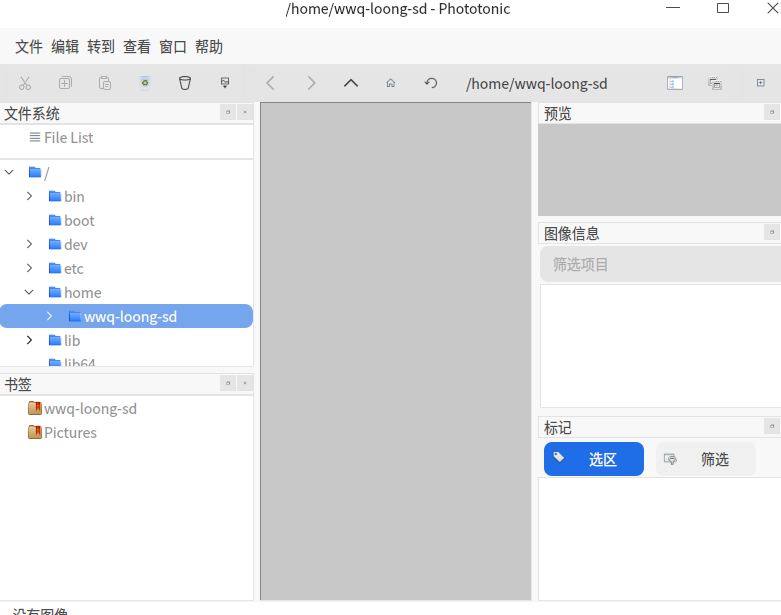Image resolution: width=781 pixels, height=615 pixels.
Task: Select the lib folder in tree
Action: tap(72, 340)
